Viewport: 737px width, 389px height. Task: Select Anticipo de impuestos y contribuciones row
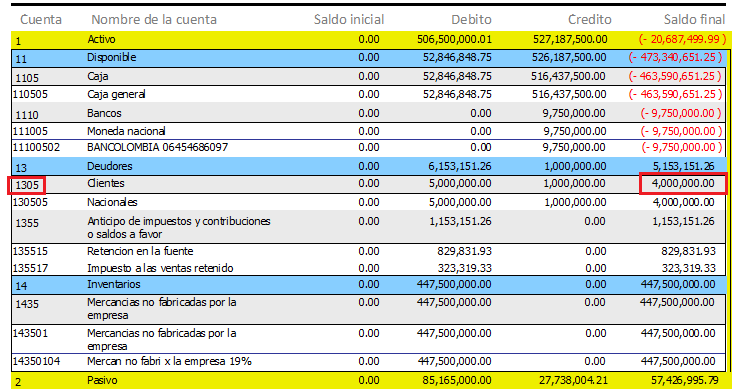point(369,227)
